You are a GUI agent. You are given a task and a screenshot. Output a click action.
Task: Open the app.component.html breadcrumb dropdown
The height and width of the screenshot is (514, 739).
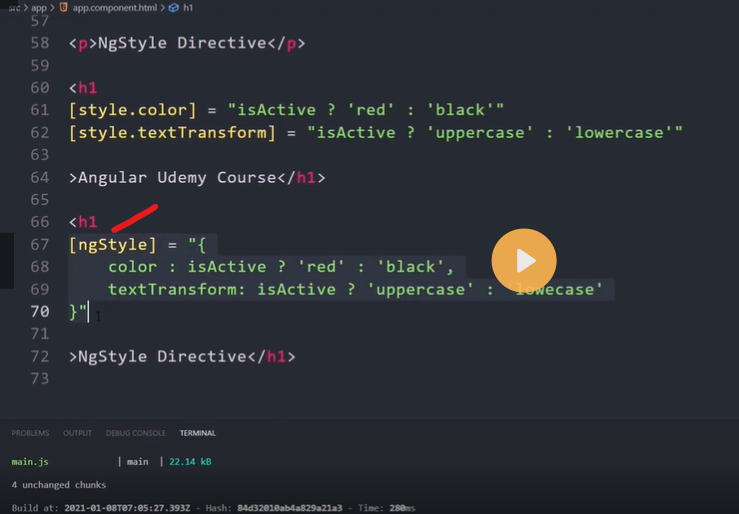pos(116,7)
